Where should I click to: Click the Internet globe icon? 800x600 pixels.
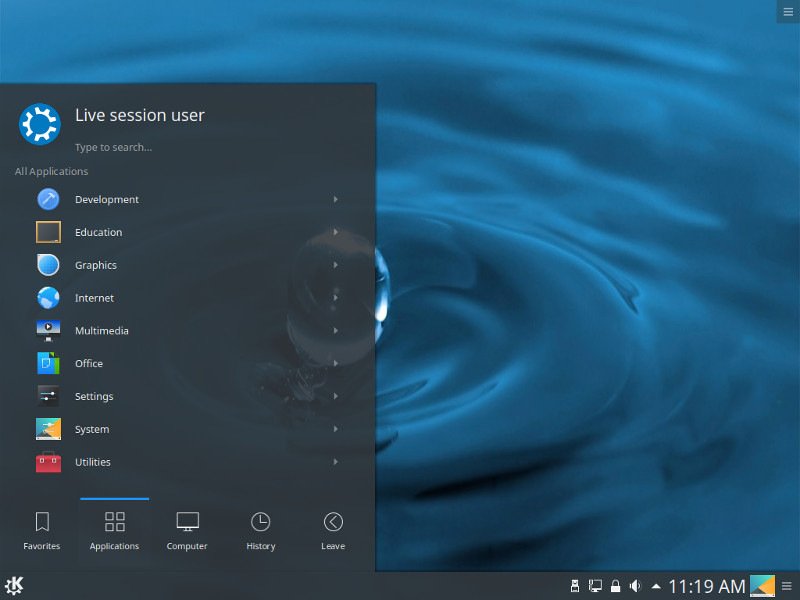pos(48,298)
